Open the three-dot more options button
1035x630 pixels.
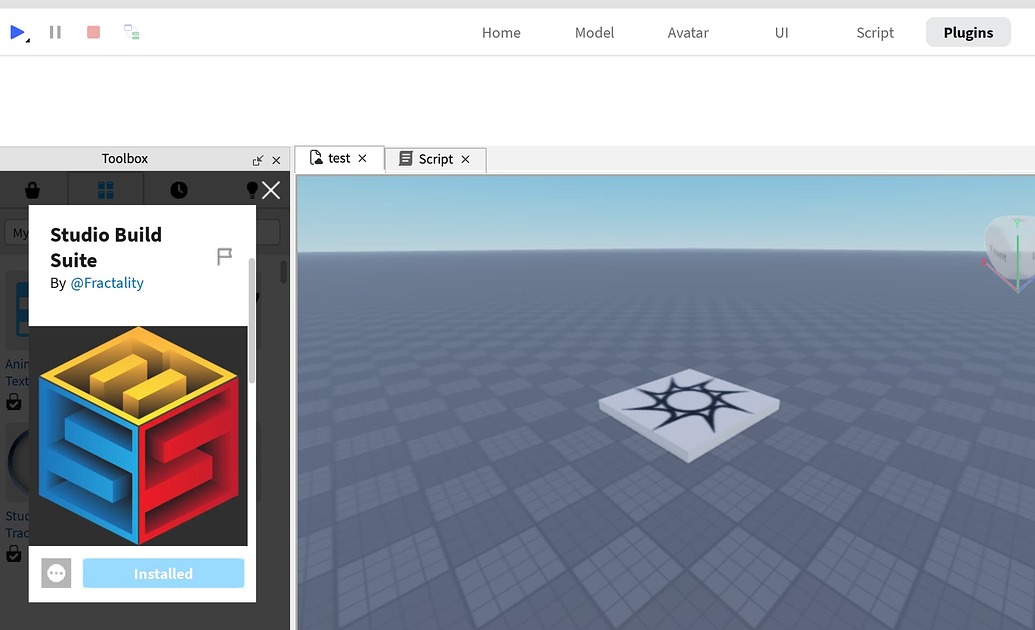pyautogui.click(x=56, y=573)
